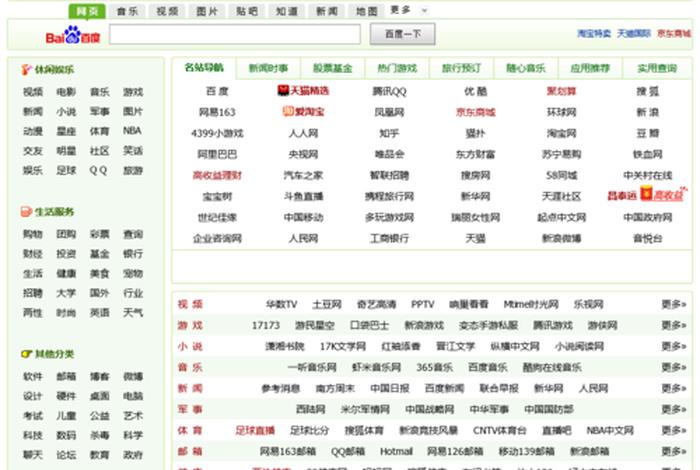Select the 音乐 search tab
Screen dimensions: 700x470
point(127,12)
